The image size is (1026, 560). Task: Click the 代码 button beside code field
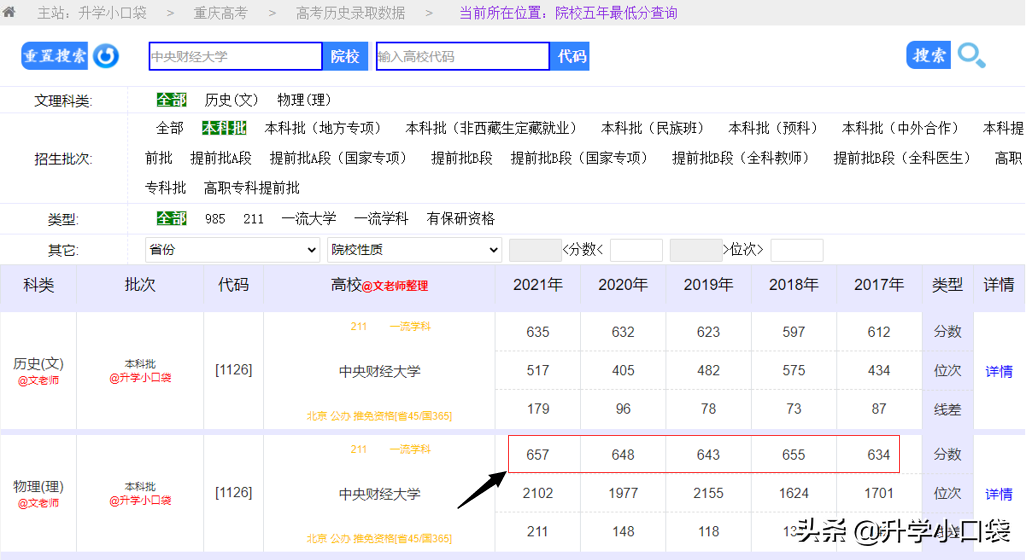pyautogui.click(x=571, y=56)
